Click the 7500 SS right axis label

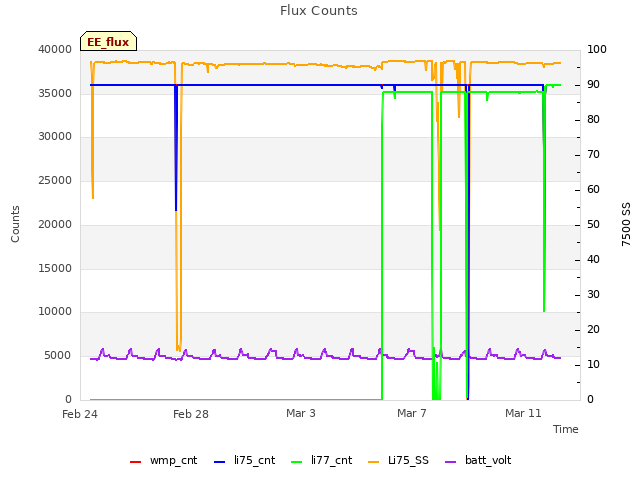click(626, 224)
